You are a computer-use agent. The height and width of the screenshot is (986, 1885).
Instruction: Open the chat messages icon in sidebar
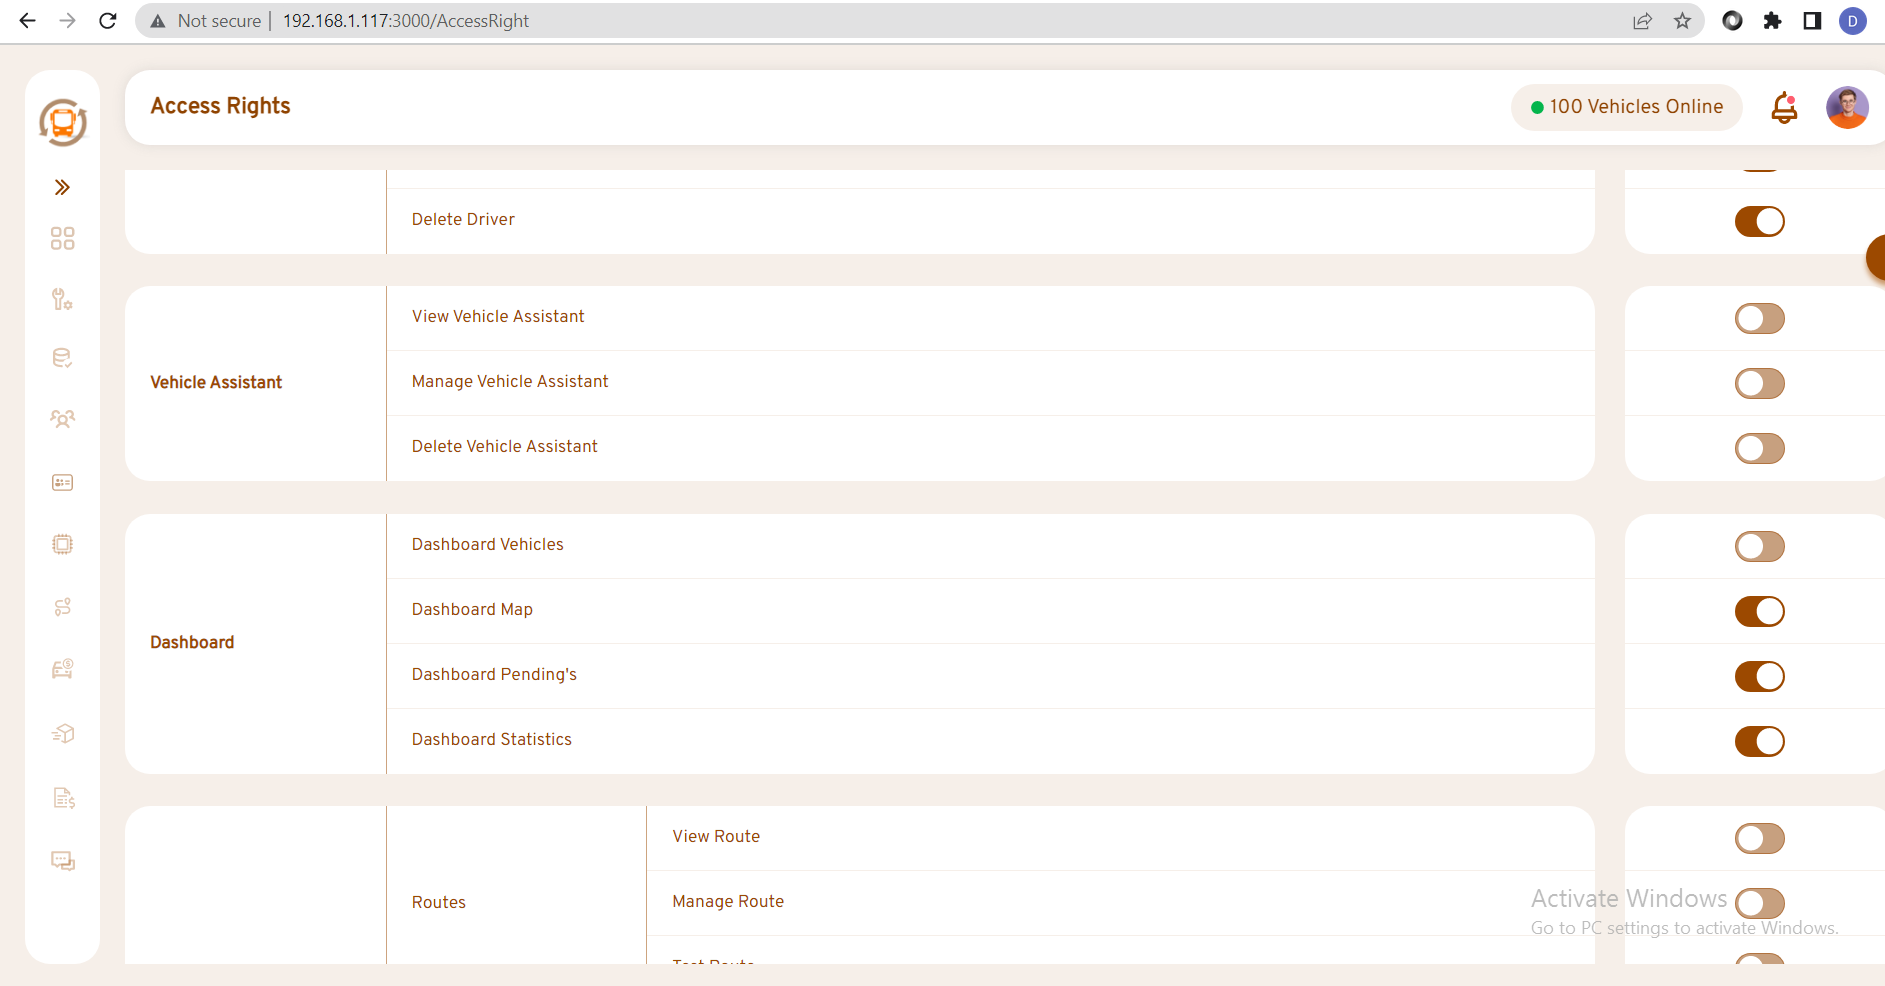point(62,861)
